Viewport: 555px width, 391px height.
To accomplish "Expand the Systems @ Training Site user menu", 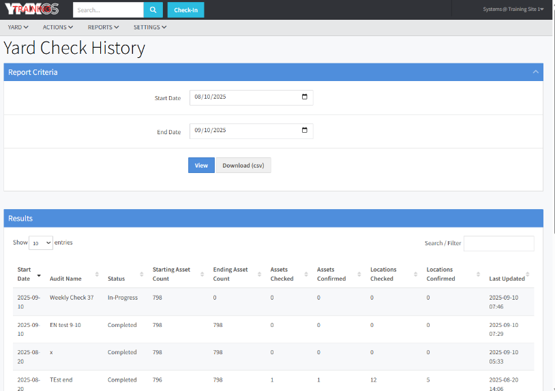I will click(513, 9).
